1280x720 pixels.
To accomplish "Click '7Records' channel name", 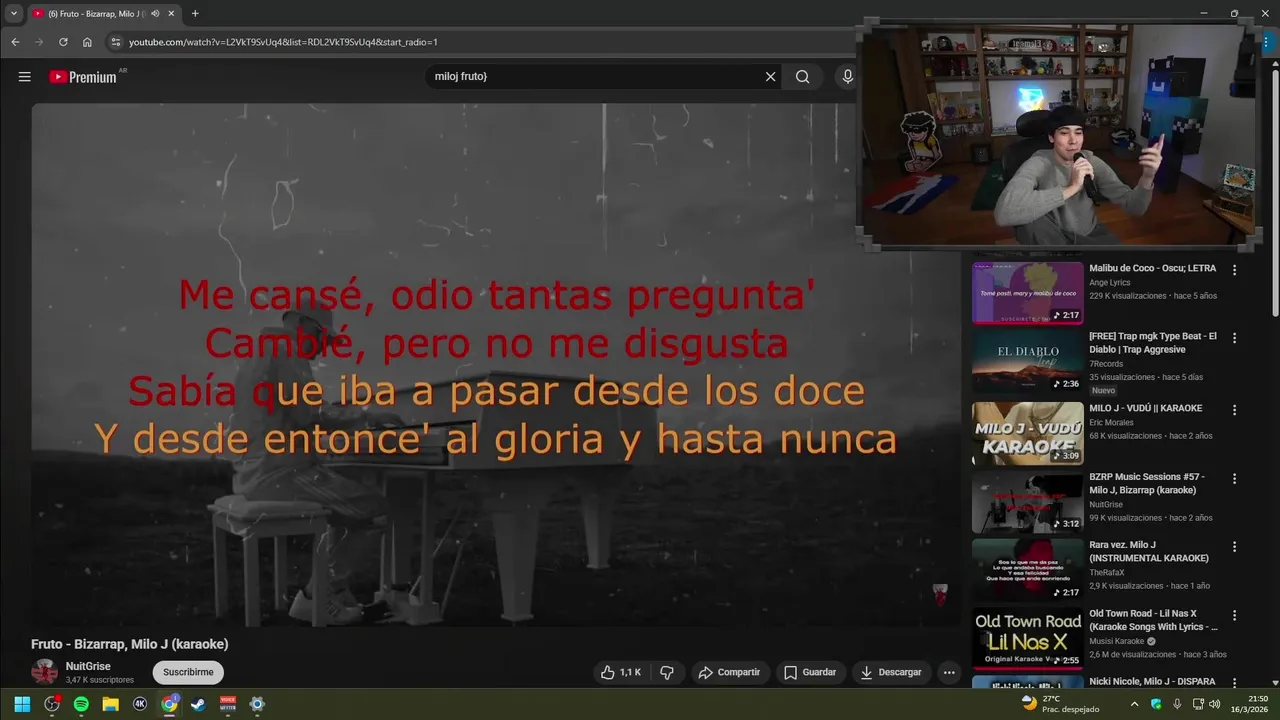I will 1106,364.
